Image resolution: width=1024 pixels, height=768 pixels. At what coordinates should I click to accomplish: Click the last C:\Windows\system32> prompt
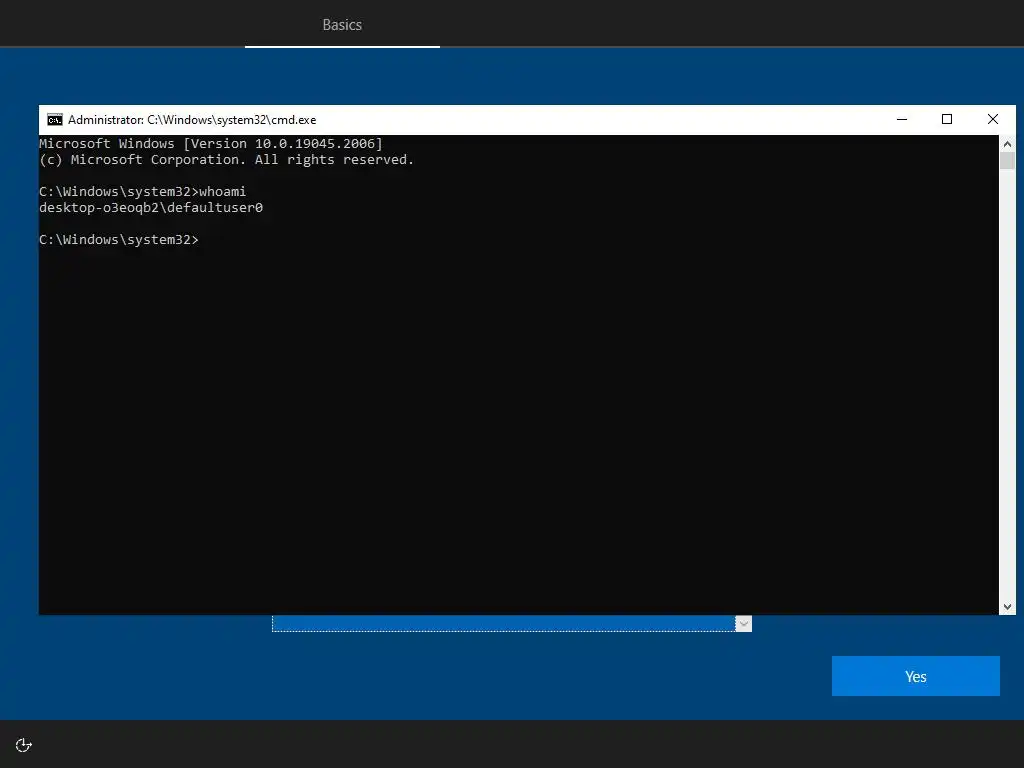119,240
